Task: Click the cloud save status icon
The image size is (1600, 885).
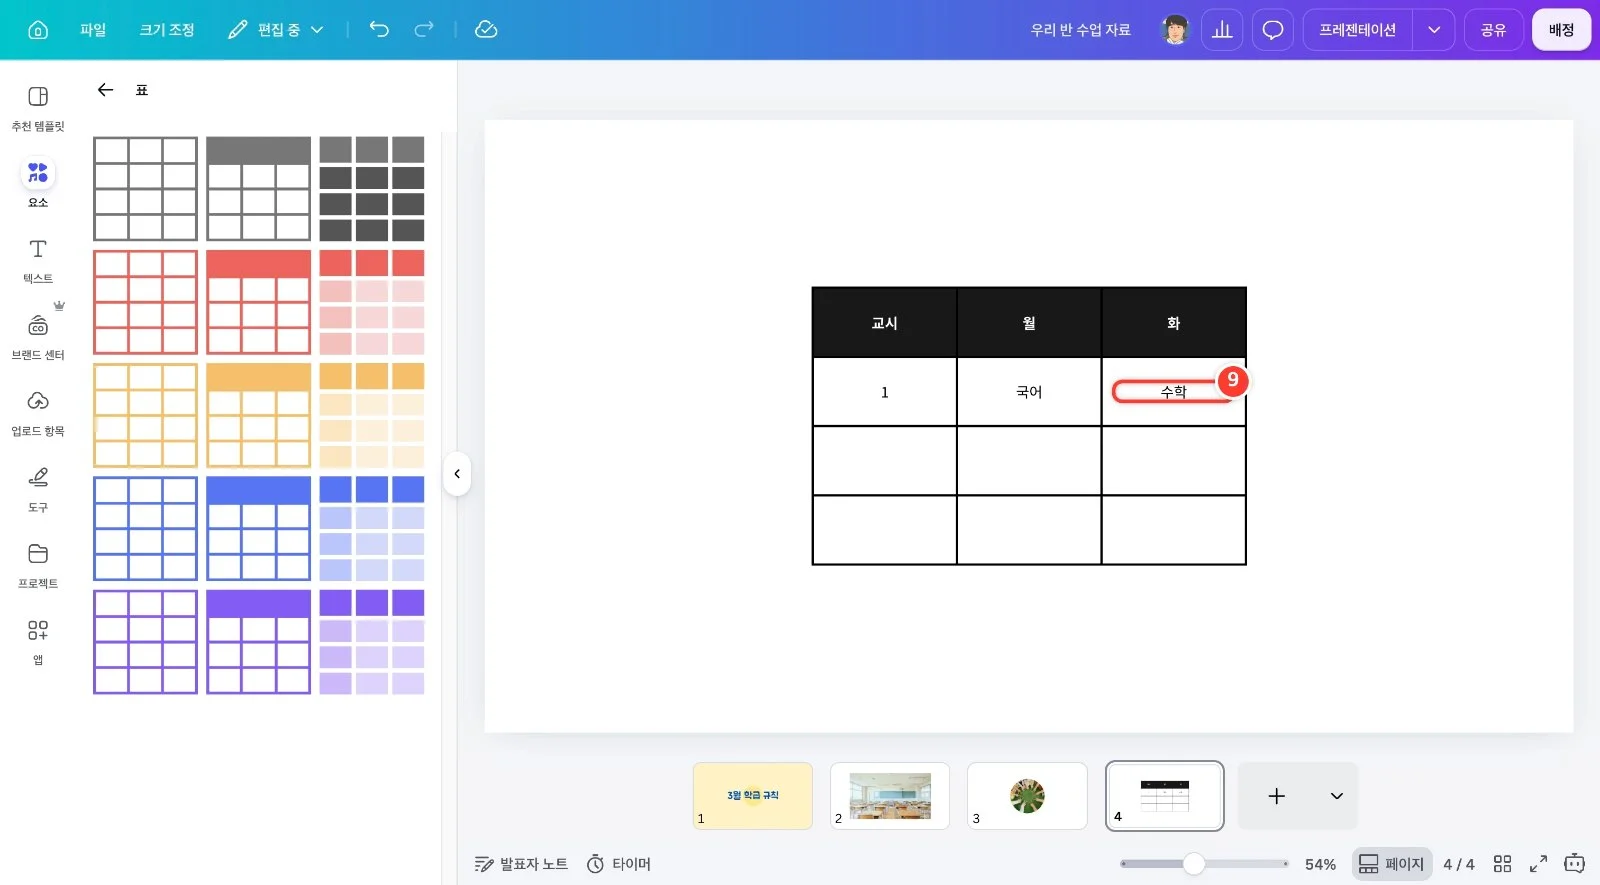Action: [486, 29]
